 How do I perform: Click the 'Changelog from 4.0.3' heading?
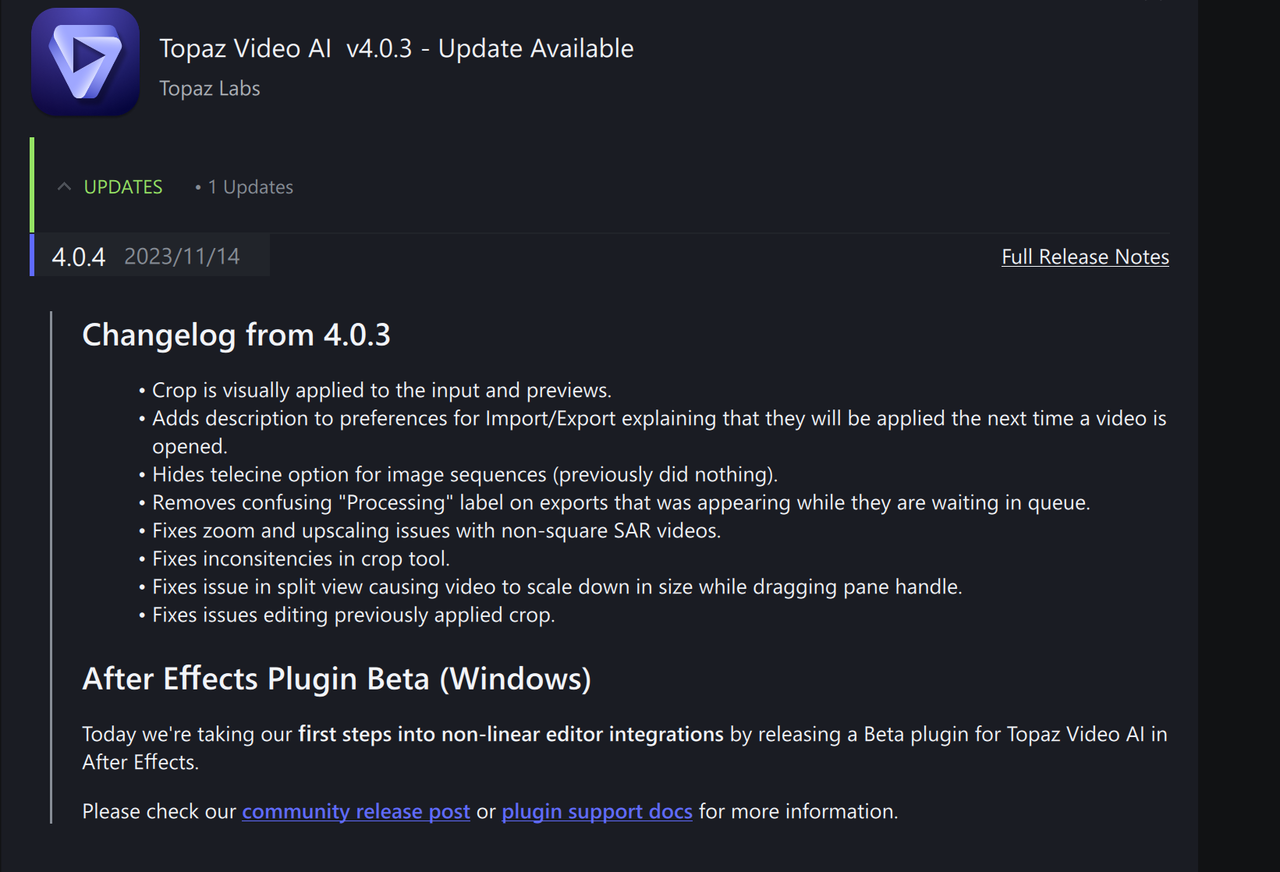(x=236, y=335)
